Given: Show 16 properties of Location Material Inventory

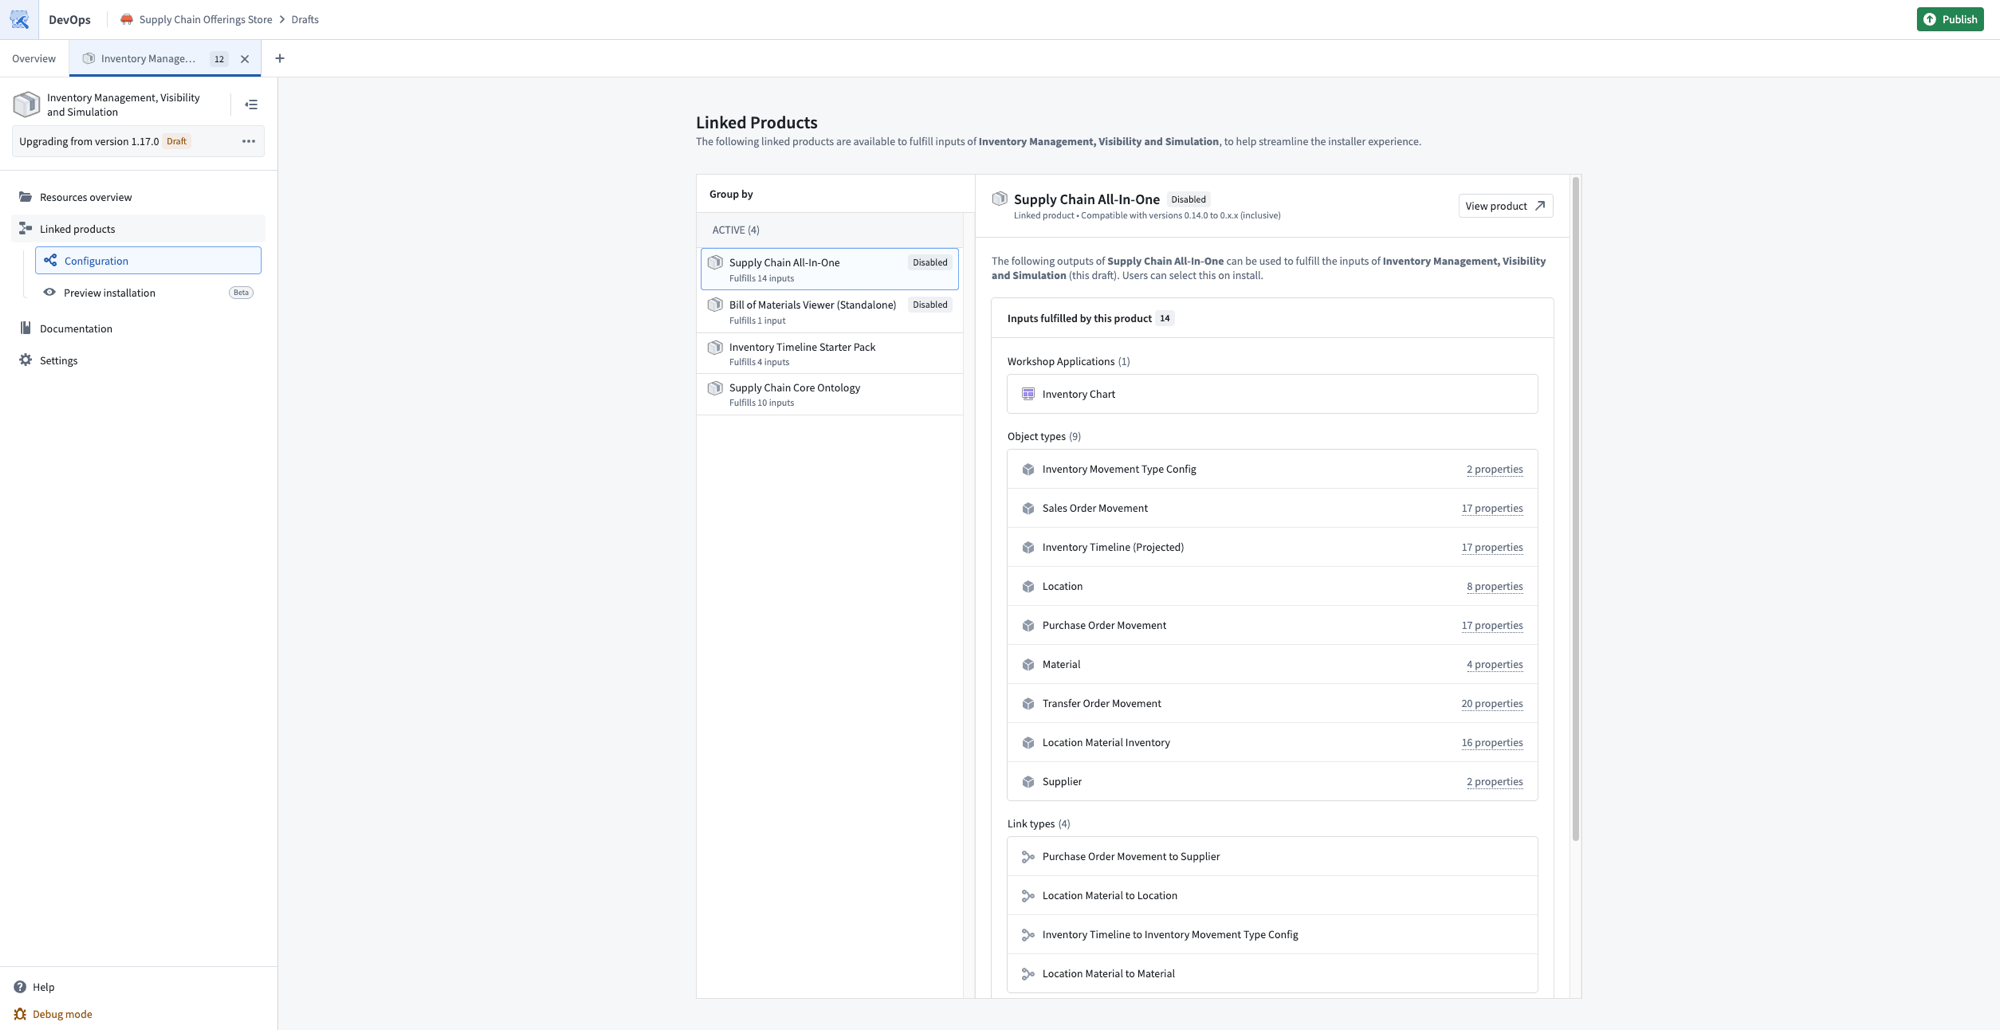Looking at the screenshot, I should (1491, 742).
